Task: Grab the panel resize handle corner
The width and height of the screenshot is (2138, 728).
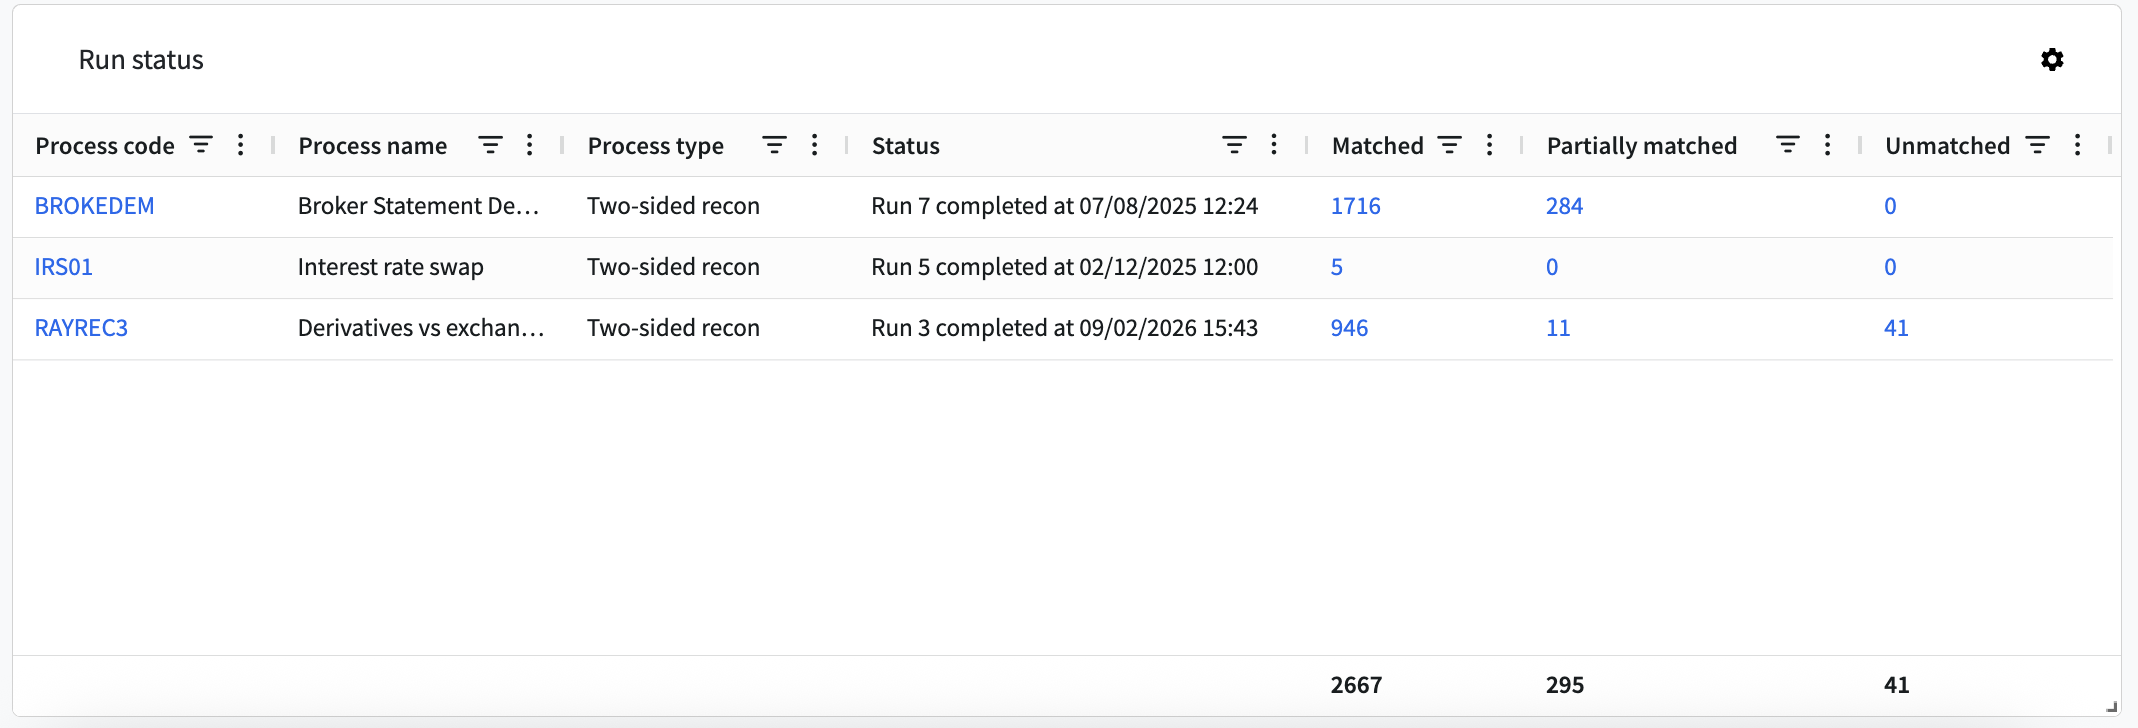Action: [x=2111, y=706]
